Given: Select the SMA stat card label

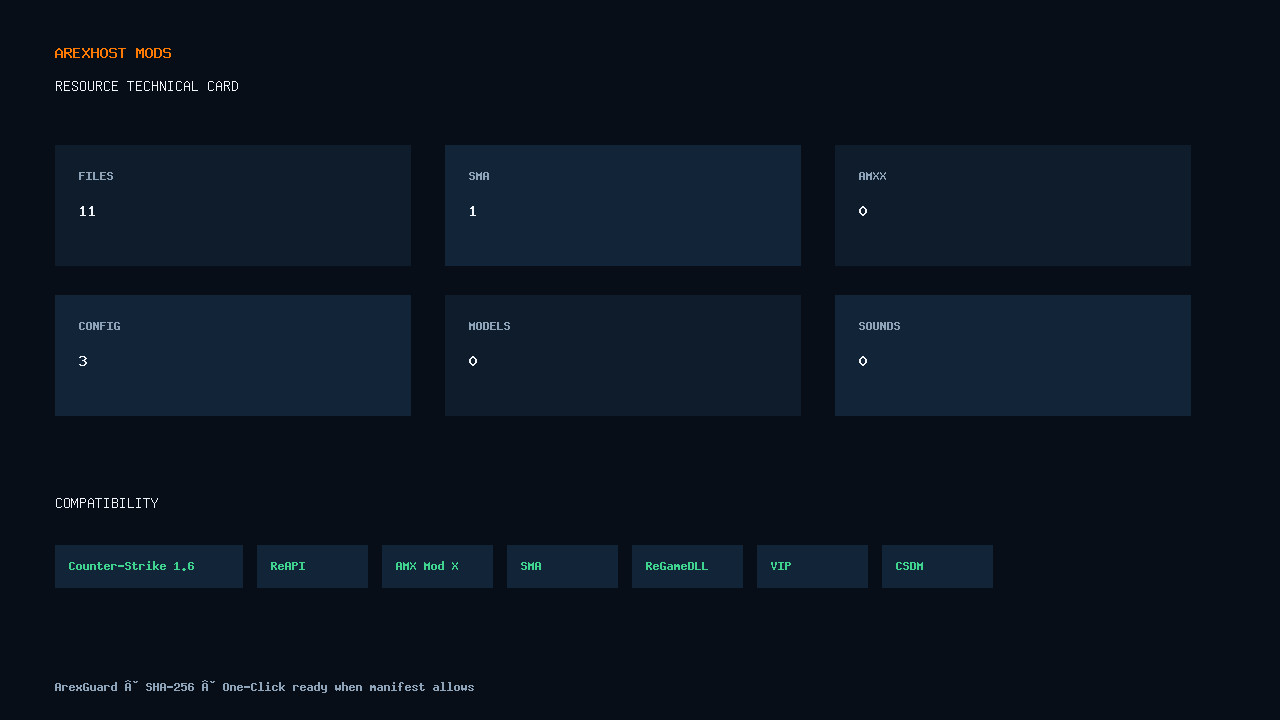Looking at the screenshot, I should tap(479, 176).
